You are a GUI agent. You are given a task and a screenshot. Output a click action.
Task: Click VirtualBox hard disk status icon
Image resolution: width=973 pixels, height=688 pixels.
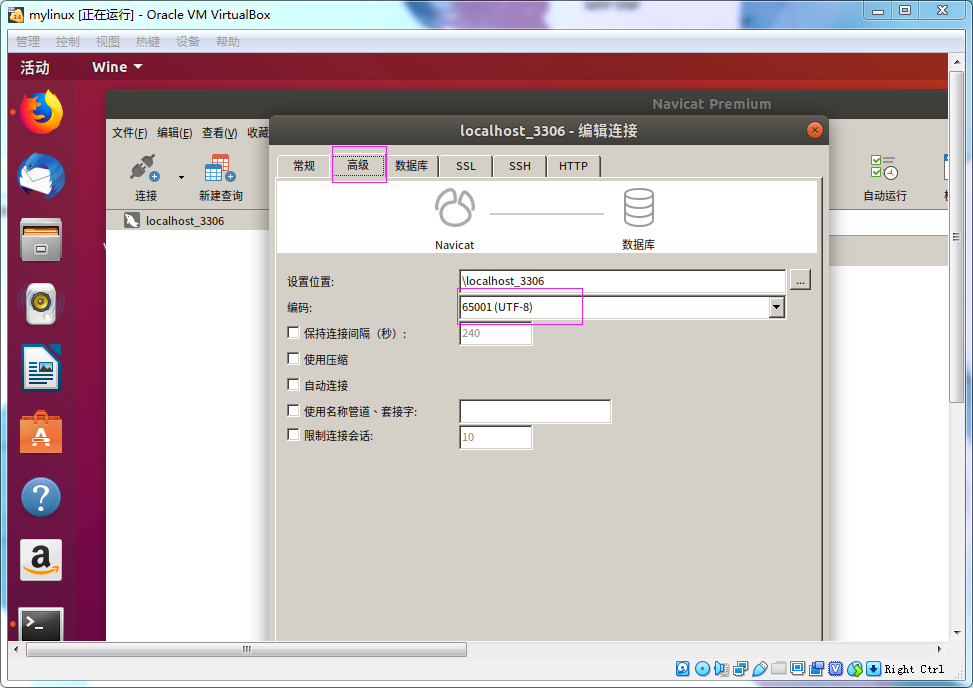(x=683, y=668)
